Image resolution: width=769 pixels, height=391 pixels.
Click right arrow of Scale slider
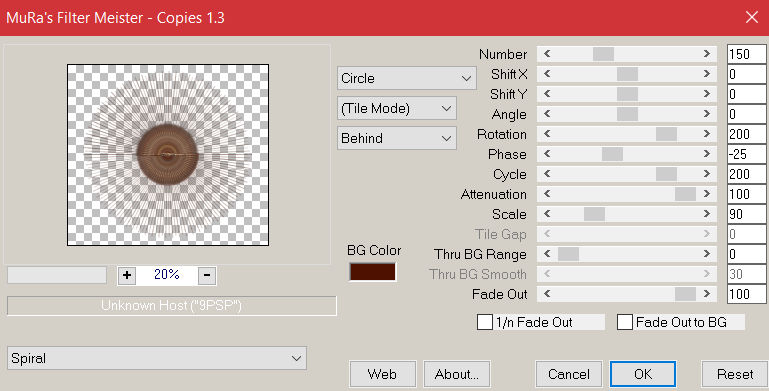[x=707, y=214]
